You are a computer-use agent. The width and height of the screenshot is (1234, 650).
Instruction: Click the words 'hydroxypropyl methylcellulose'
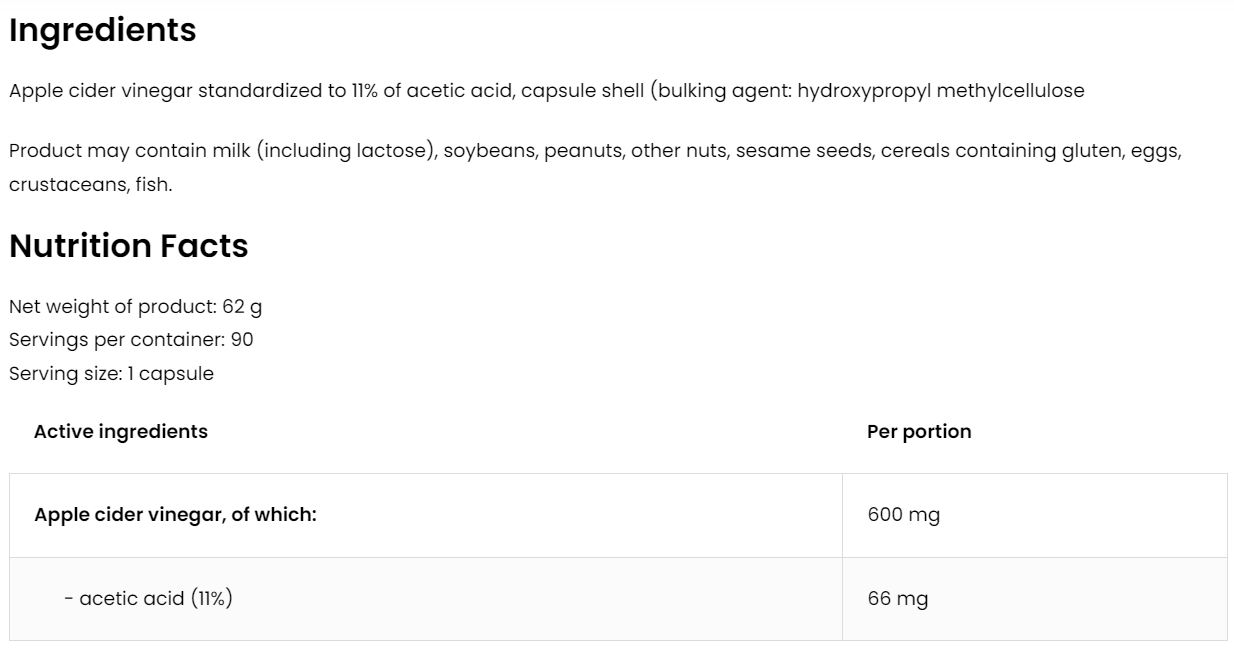point(940,91)
